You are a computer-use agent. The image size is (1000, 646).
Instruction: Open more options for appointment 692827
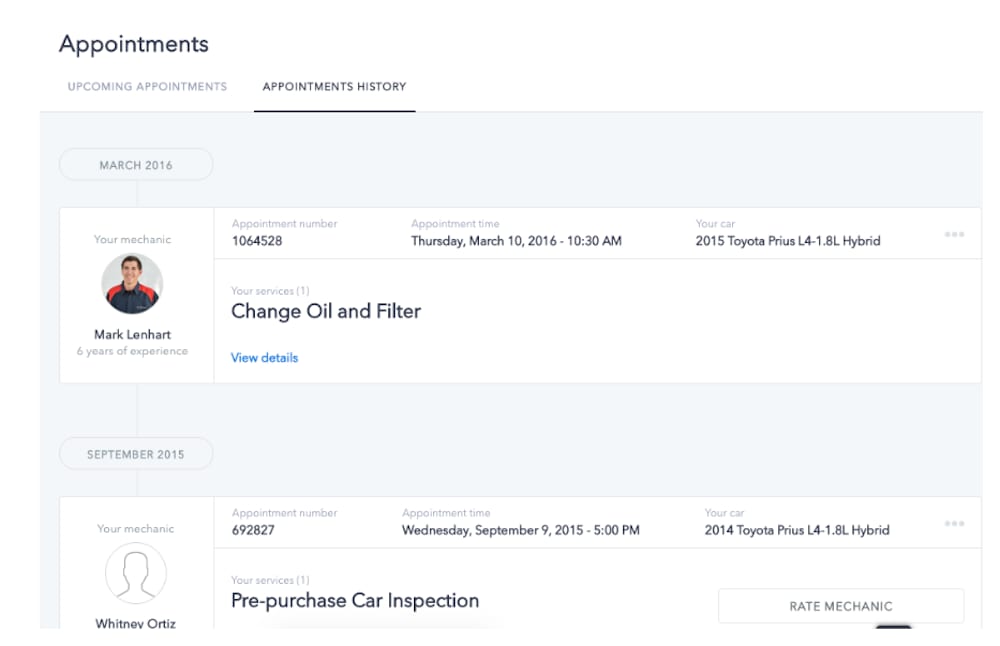coord(954,524)
